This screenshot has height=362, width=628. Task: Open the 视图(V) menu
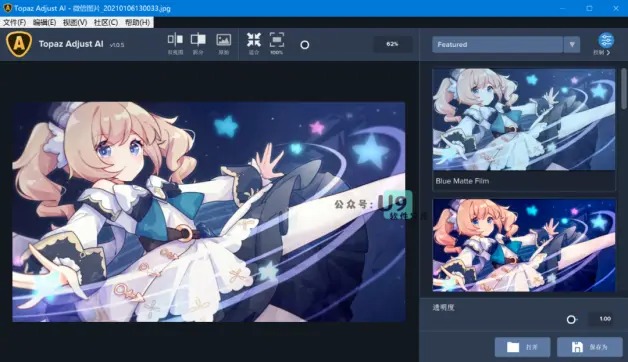(75, 22)
